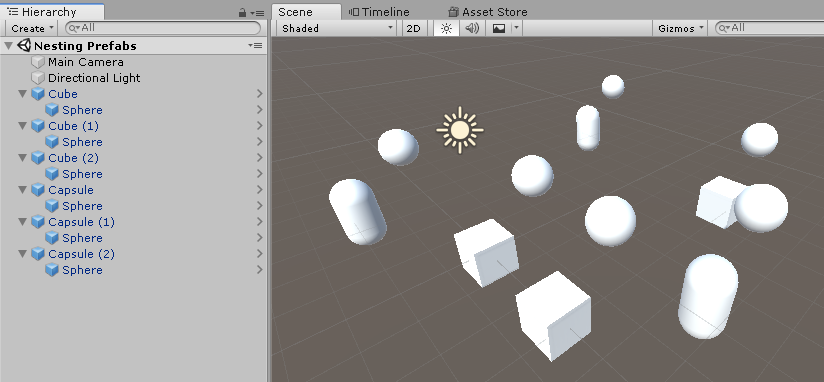Click the blue prefab icon of Capsule (2)

click(x=38, y=254)
